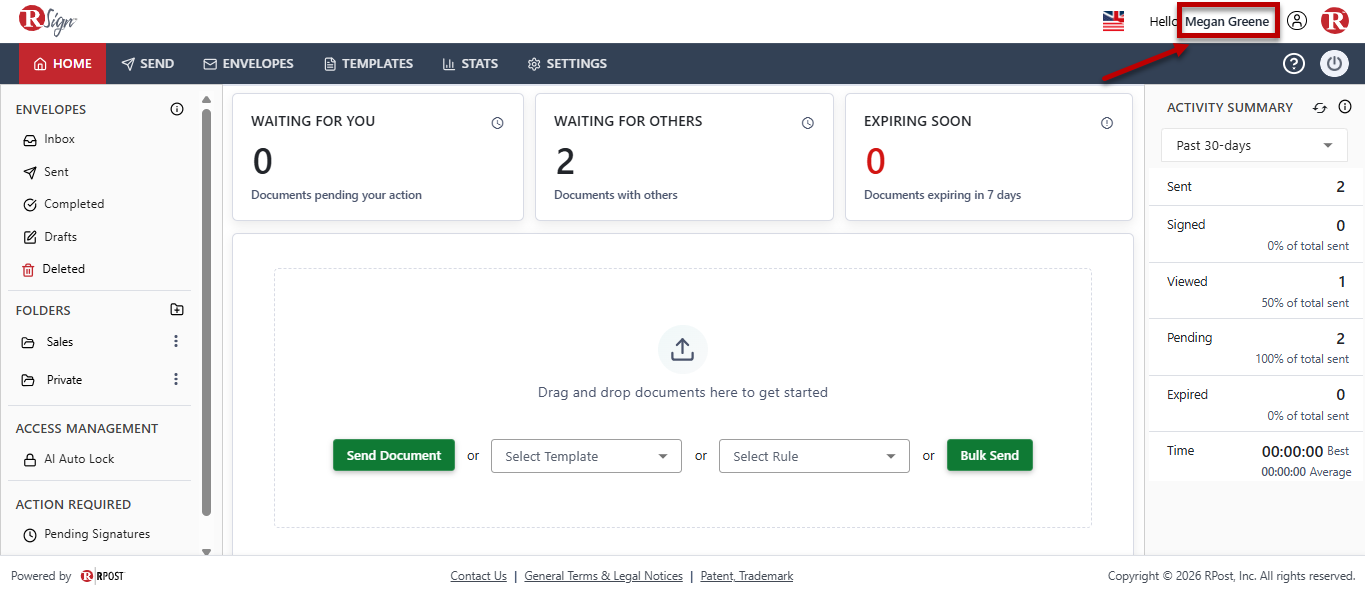The image size is (1365, 592).
Task: Open the Private folder options menu
Action: (x=176, y=379)
